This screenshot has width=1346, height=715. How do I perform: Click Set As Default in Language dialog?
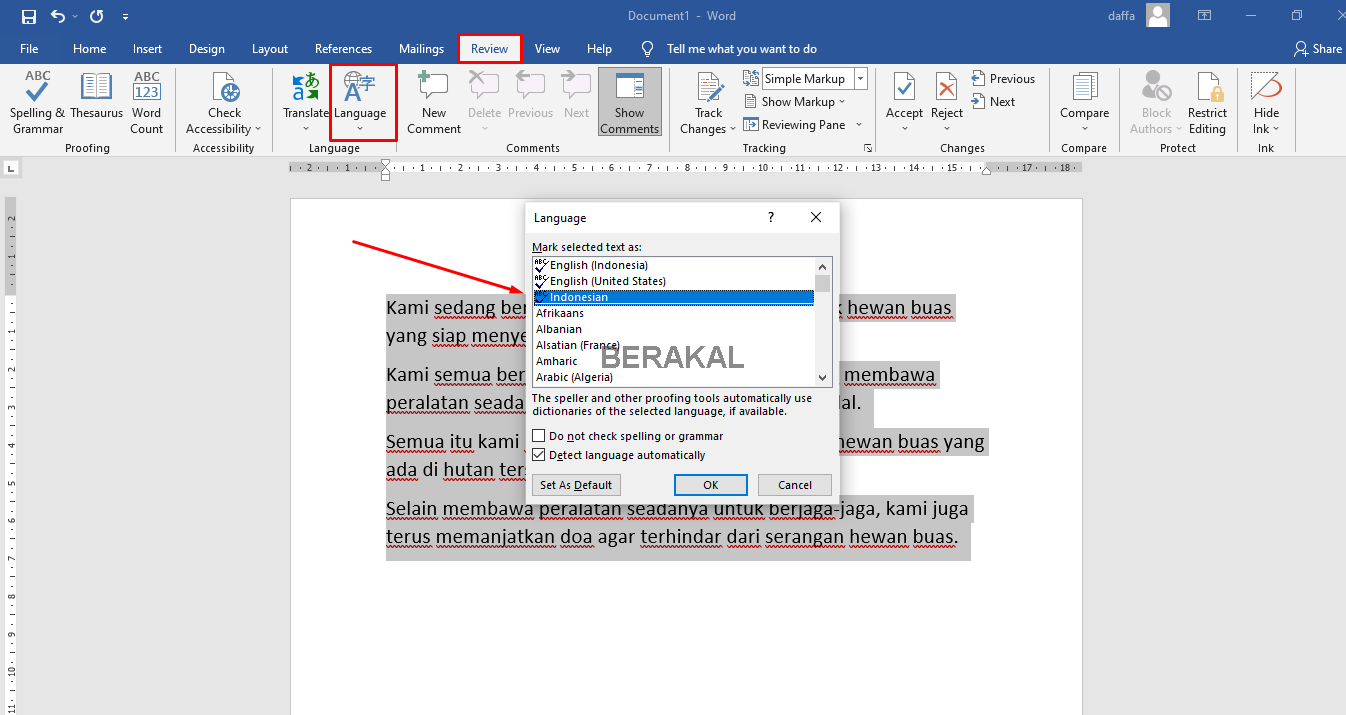(x=576, y=484)
